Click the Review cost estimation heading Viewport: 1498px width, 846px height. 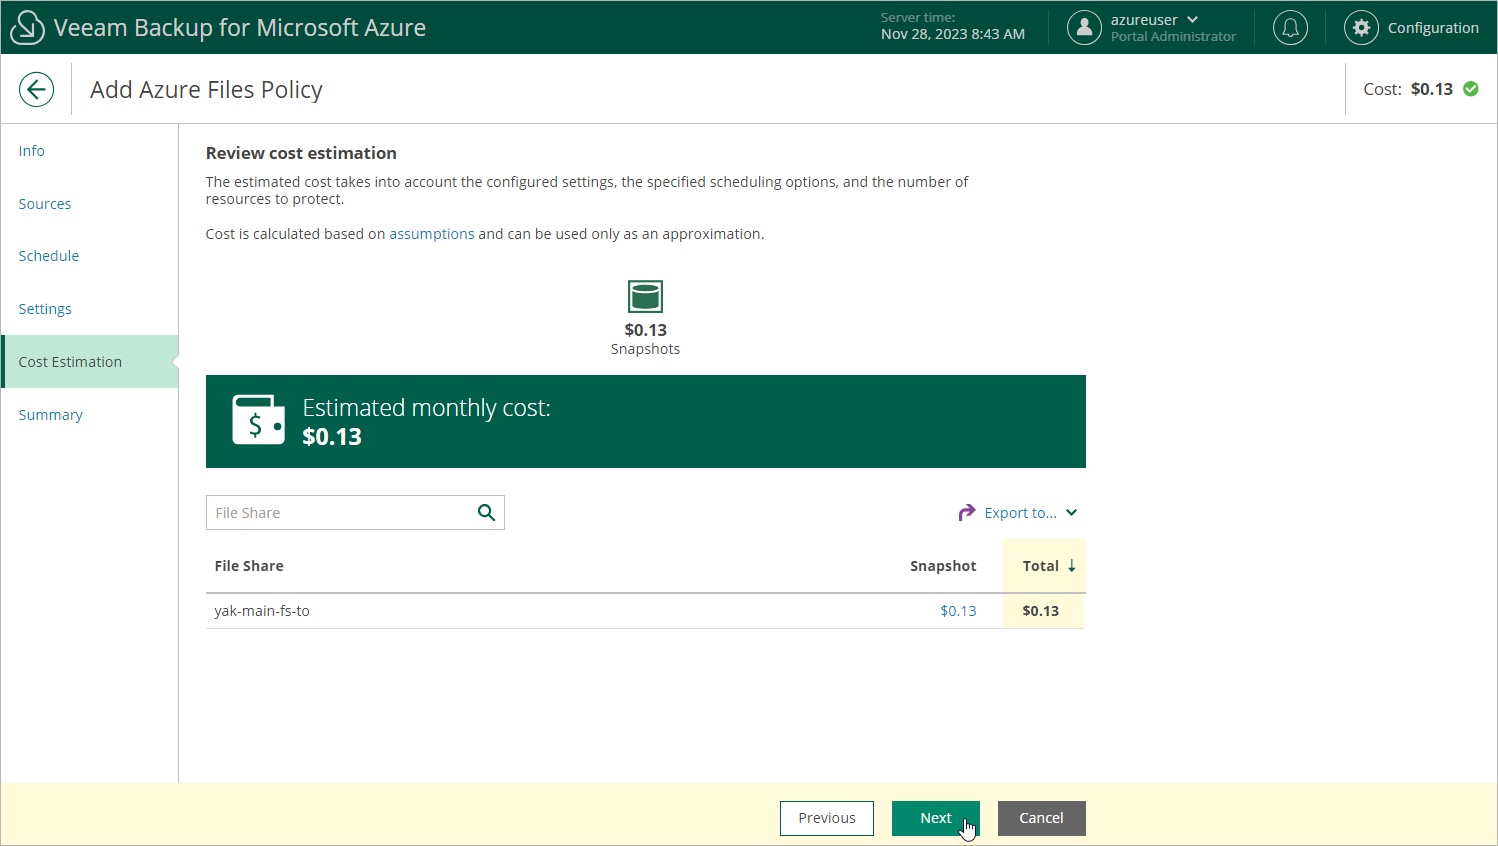[301, 153]
